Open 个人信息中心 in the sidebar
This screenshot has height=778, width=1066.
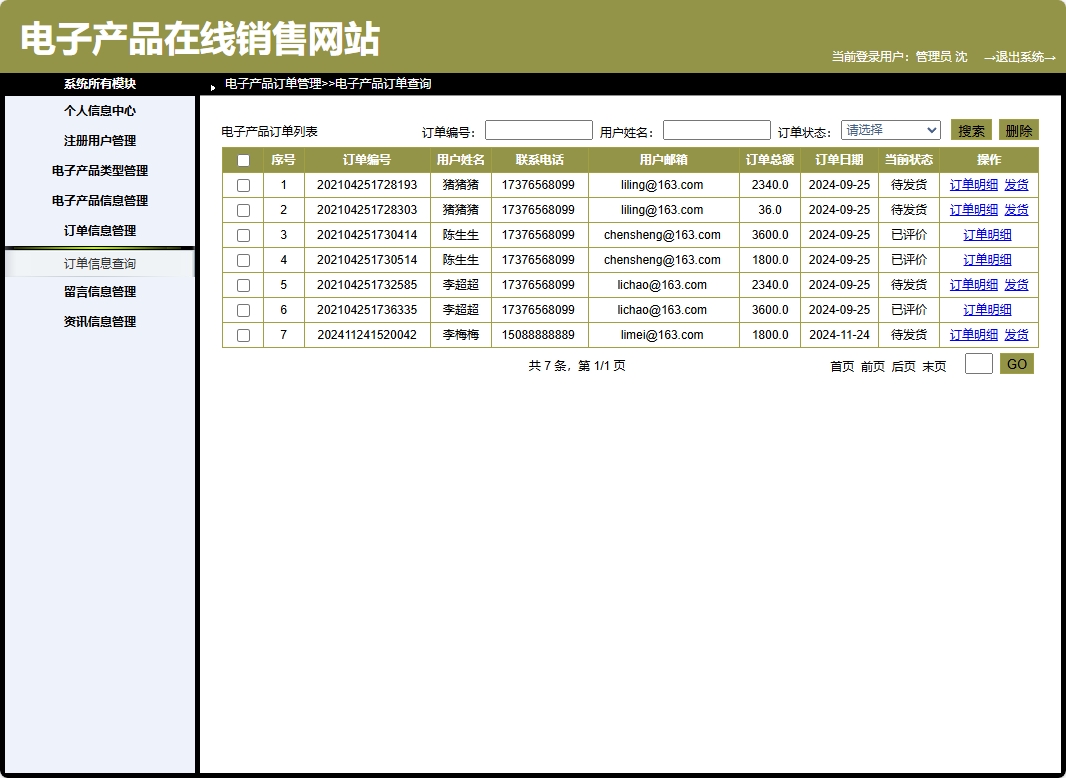[x=100, y=110]
